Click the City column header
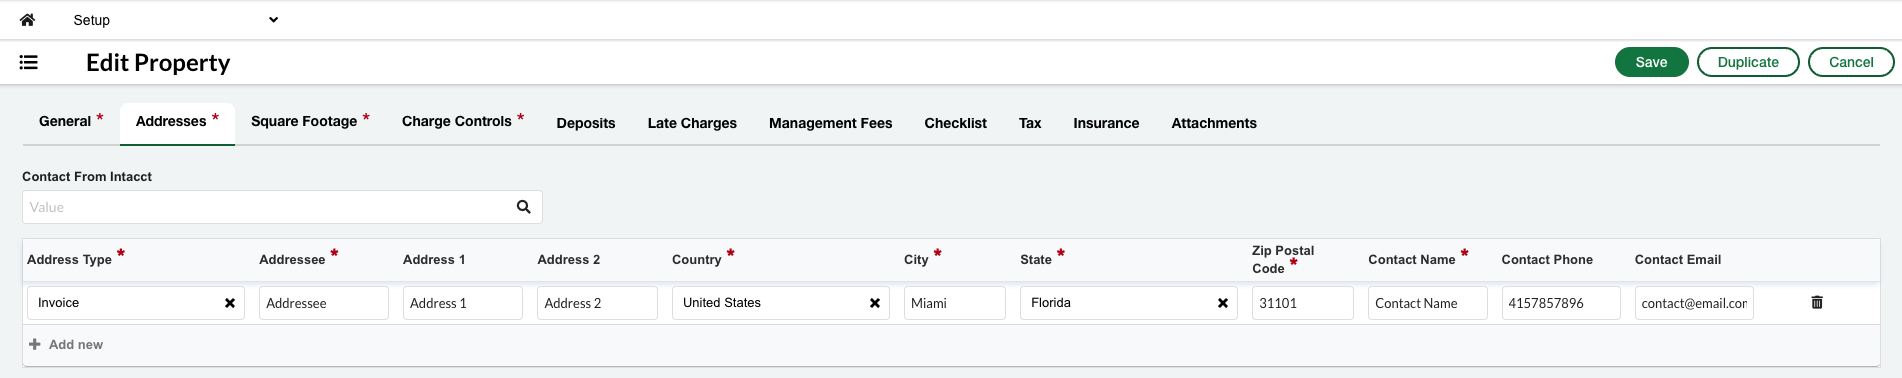 pyautogui.click(x=916, y=259)
